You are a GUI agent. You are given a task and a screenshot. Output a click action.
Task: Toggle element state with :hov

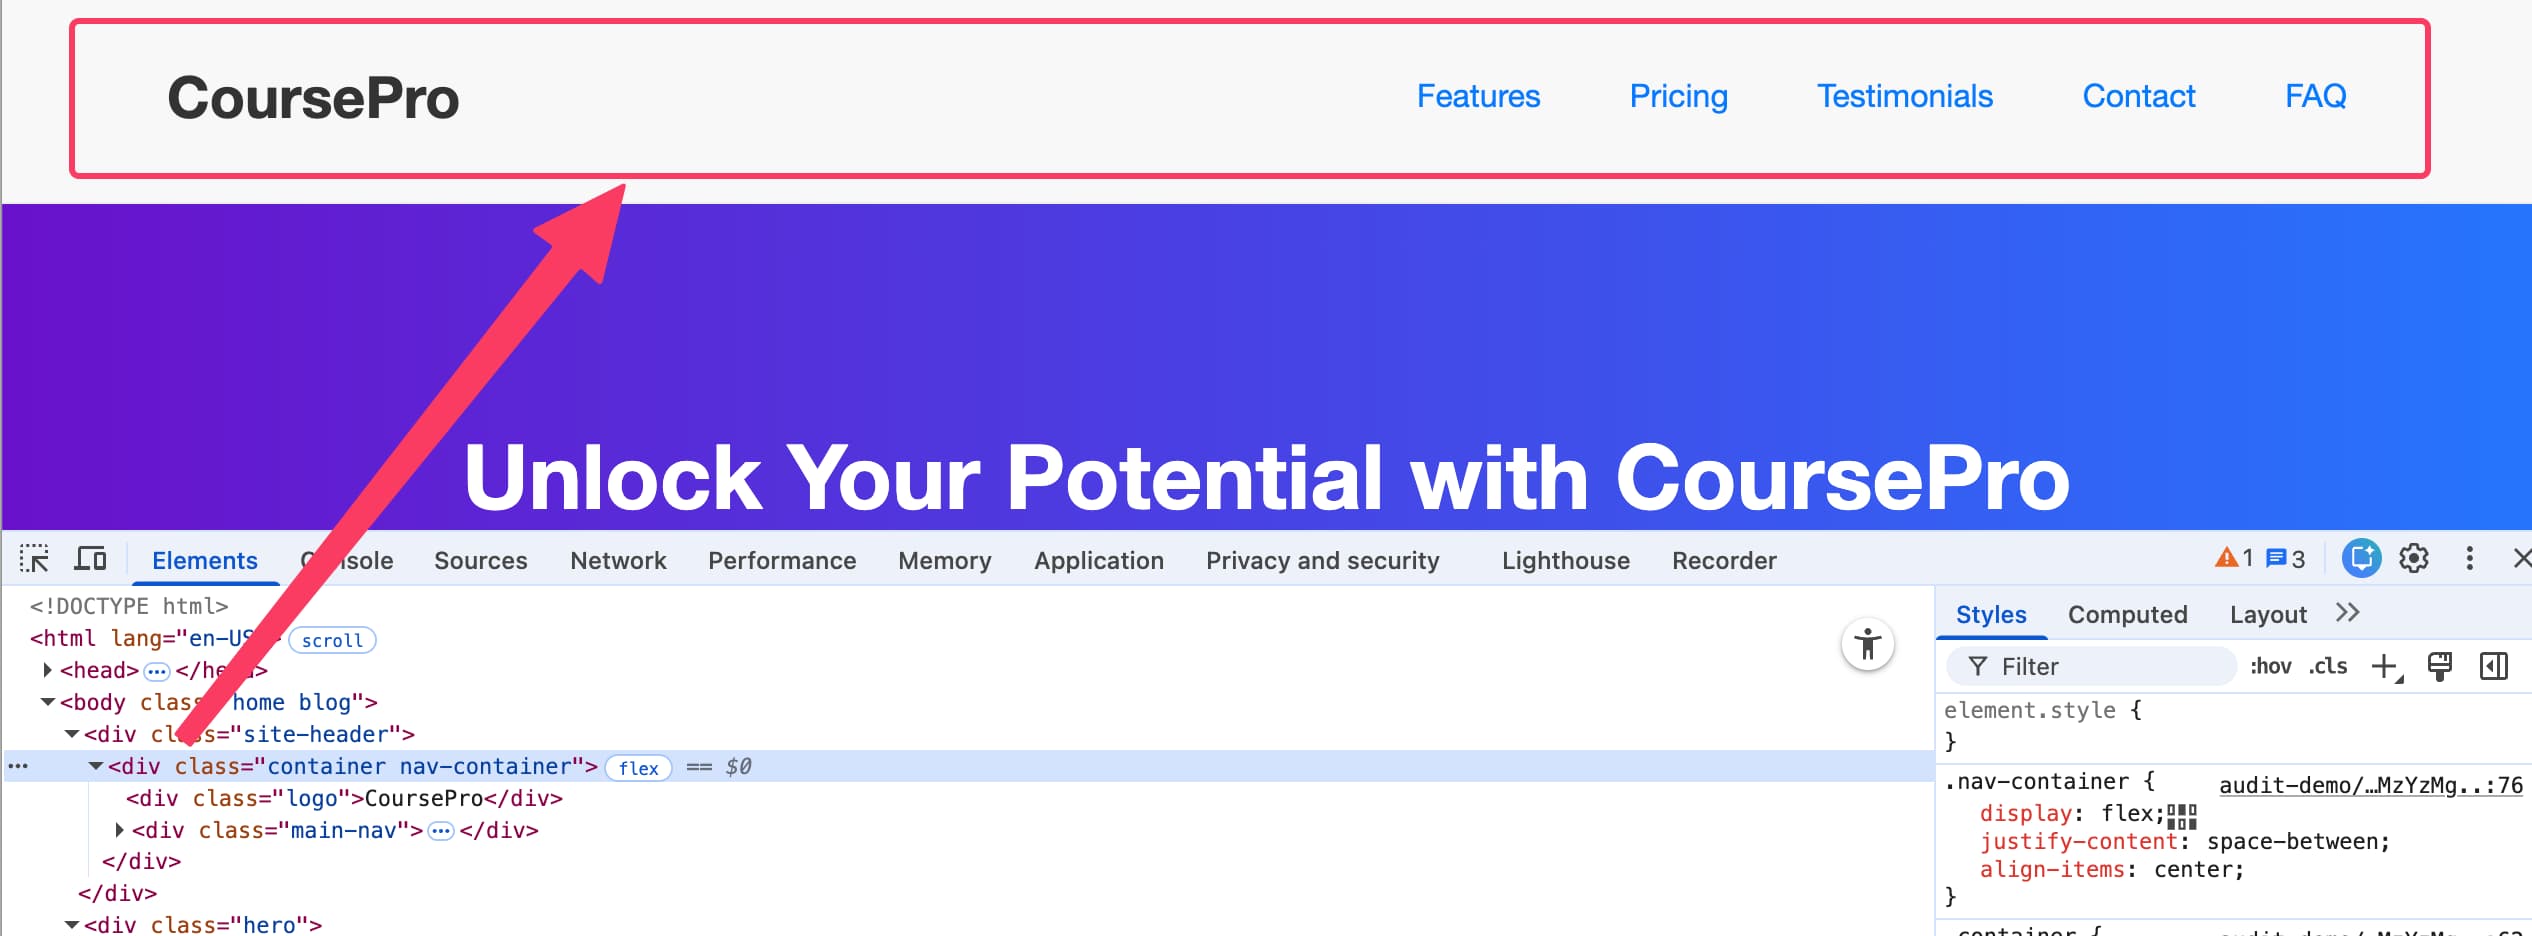click(2271, 666)
